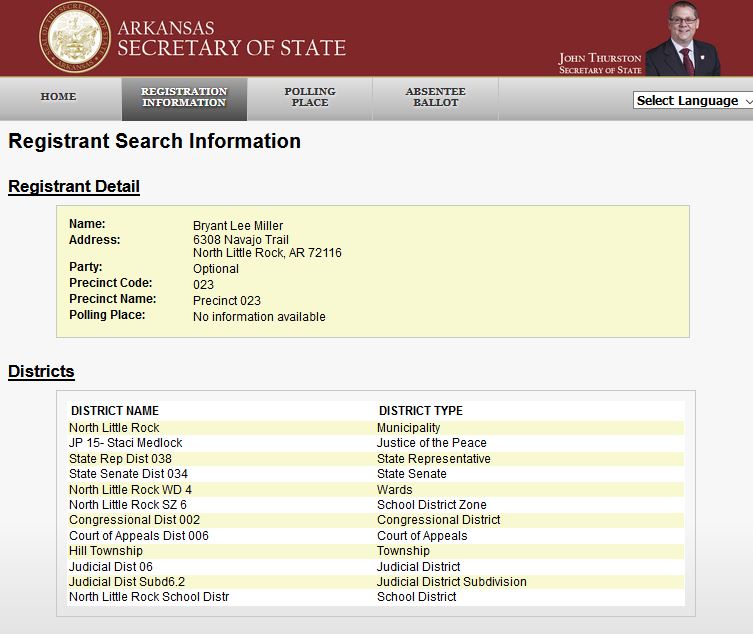Image resolution: width=753 pixels, height=634 pixels.
Task: Click the Precinct Code: label
Action: [x=110, y=283]
